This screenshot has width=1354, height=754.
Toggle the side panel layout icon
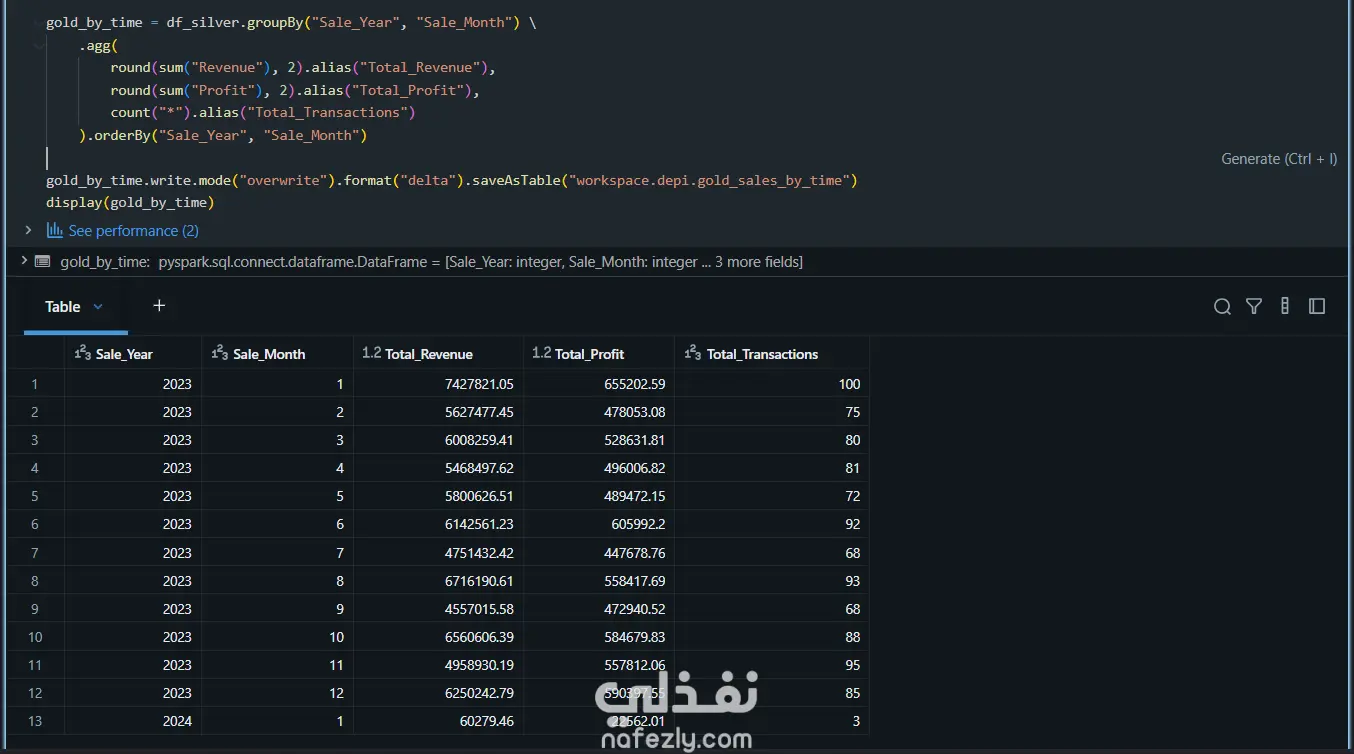(x=1317, y=307)
